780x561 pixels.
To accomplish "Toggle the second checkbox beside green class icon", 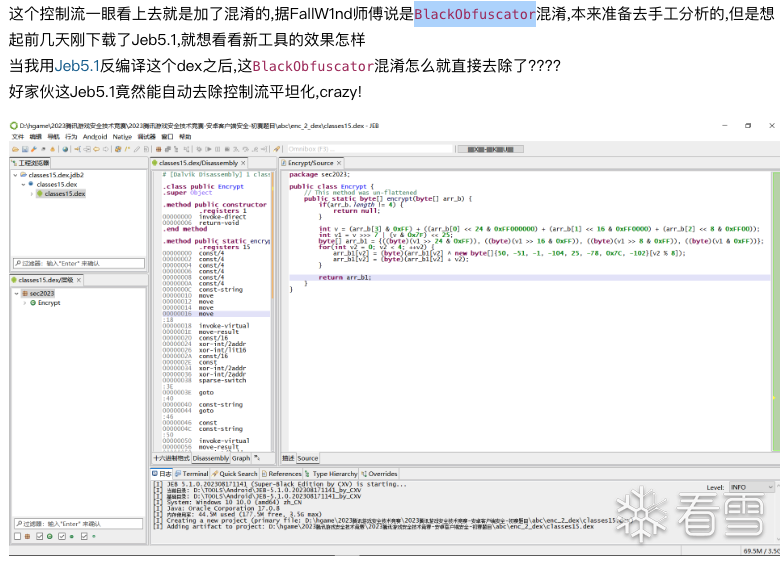I will [40, 536].
